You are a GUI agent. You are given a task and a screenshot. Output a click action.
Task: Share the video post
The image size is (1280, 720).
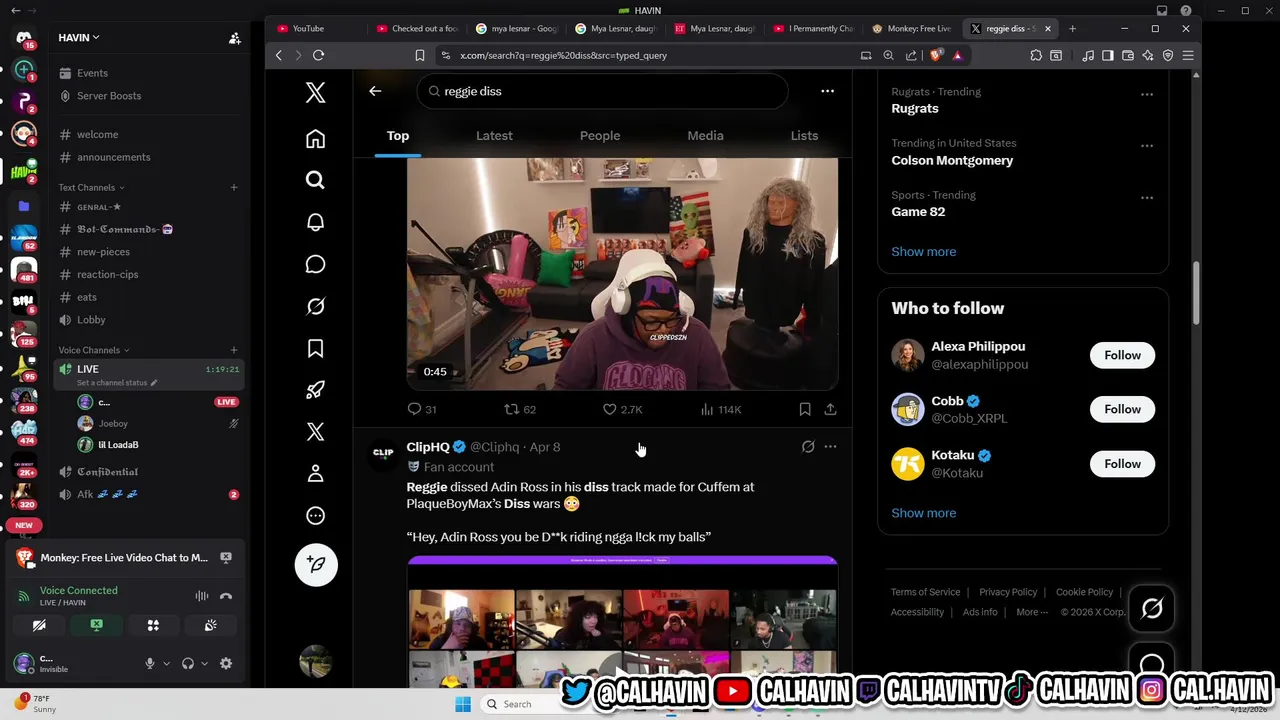point(830,409)
